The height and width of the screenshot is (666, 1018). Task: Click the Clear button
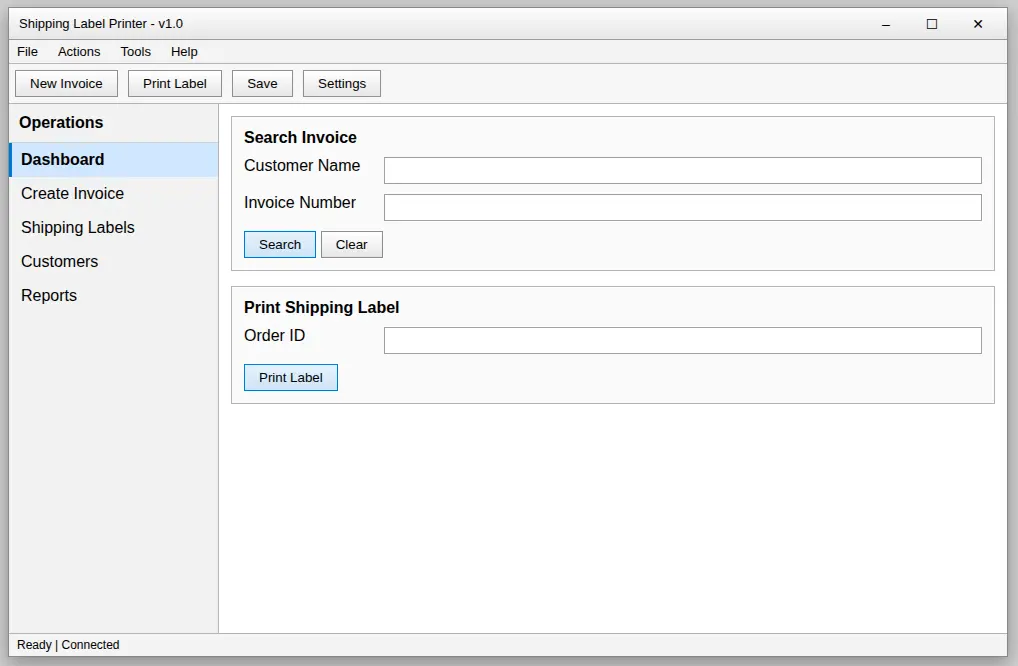click(x=352, y=245)
